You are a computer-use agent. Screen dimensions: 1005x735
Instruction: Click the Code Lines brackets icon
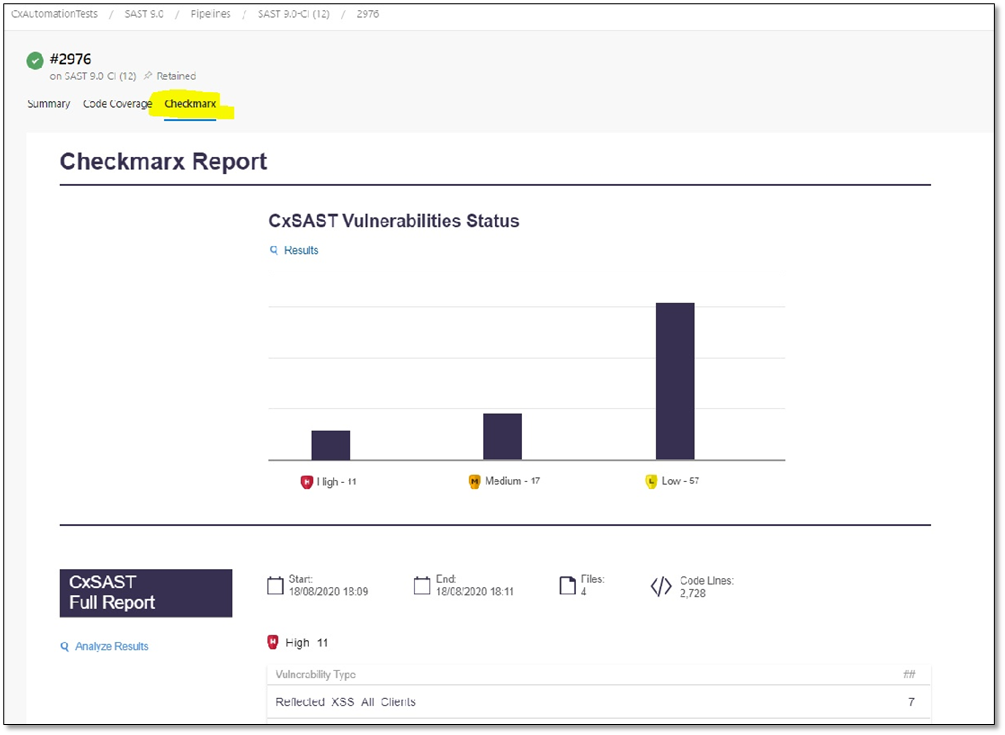[661, 586]
